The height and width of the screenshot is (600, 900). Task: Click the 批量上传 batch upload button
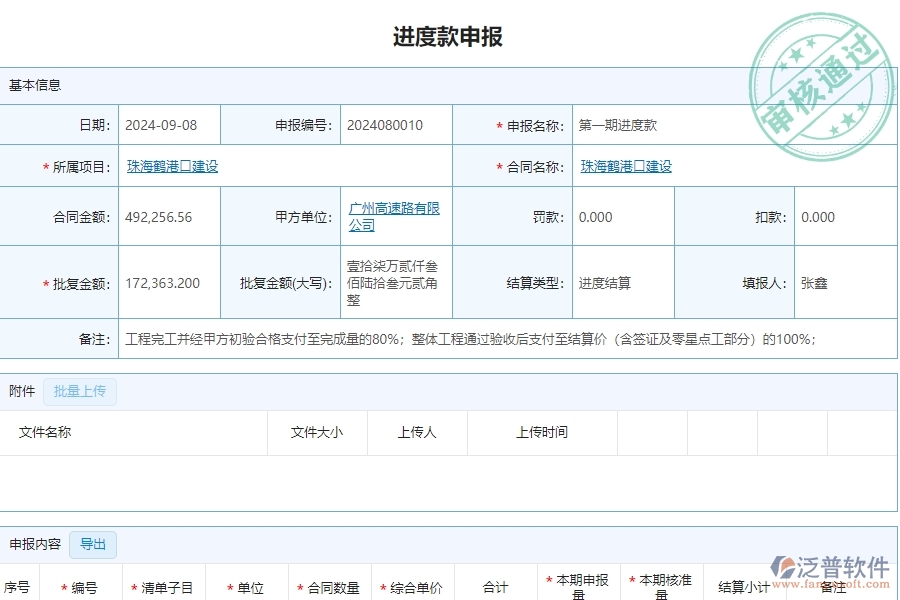pyautogui.click(x=80, y=391)
